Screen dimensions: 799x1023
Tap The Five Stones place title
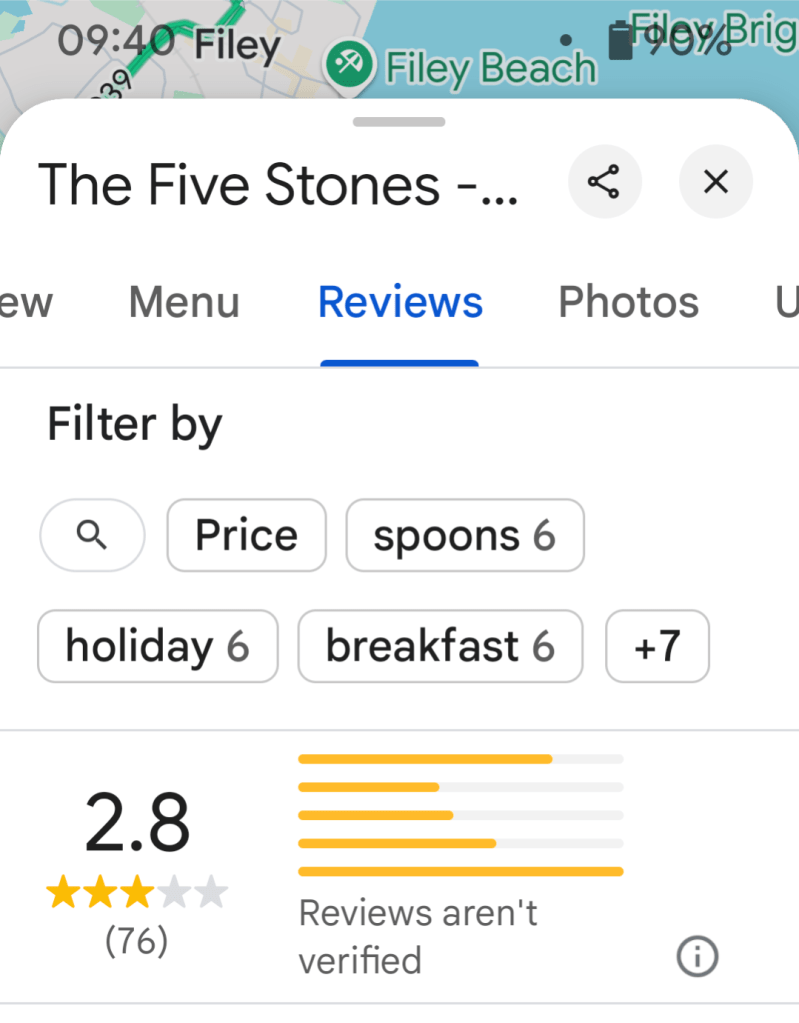pyautogui.click(x=278, y=184)
